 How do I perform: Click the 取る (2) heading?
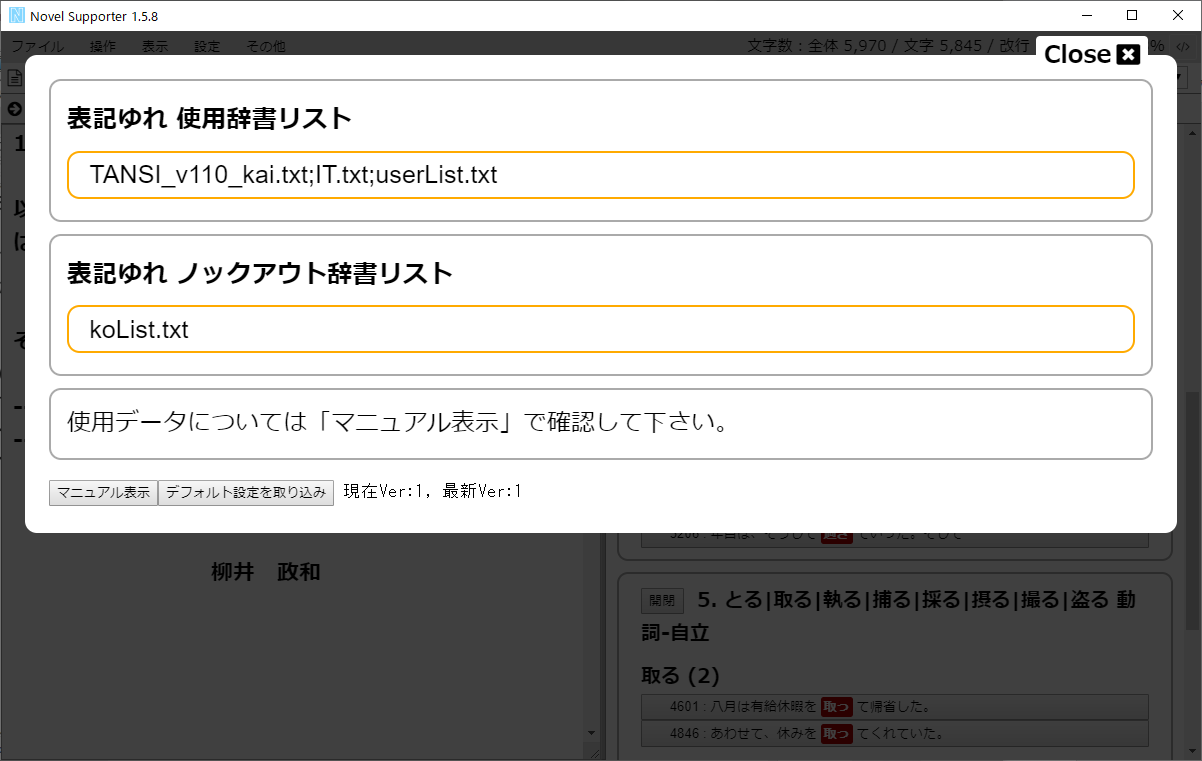[680, 675]
